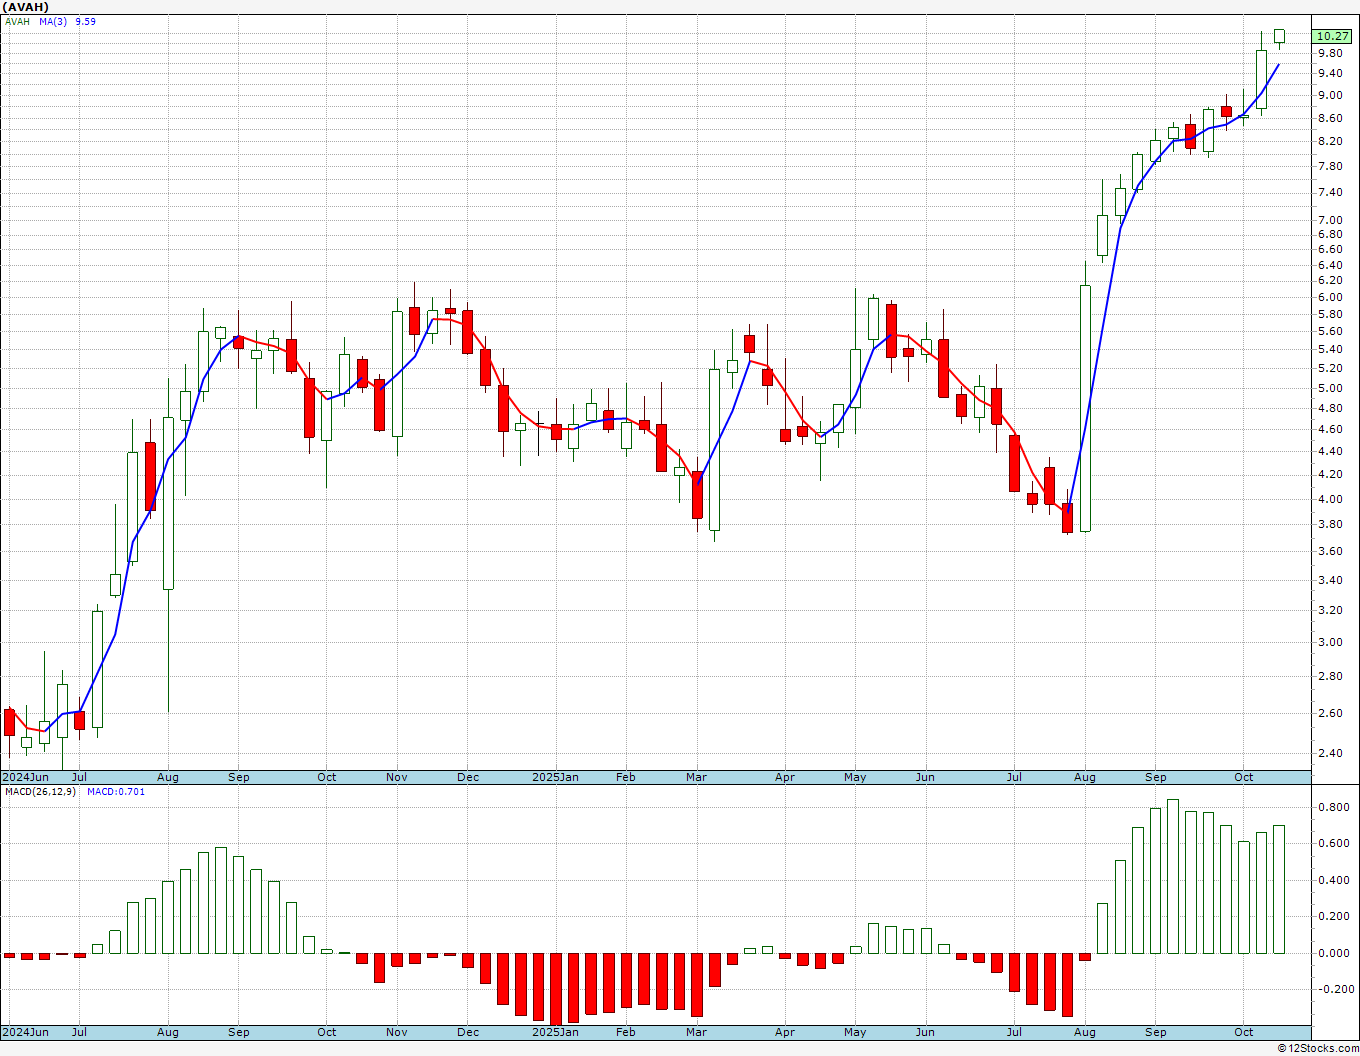Click "May" on the price chart date axis

855,777
